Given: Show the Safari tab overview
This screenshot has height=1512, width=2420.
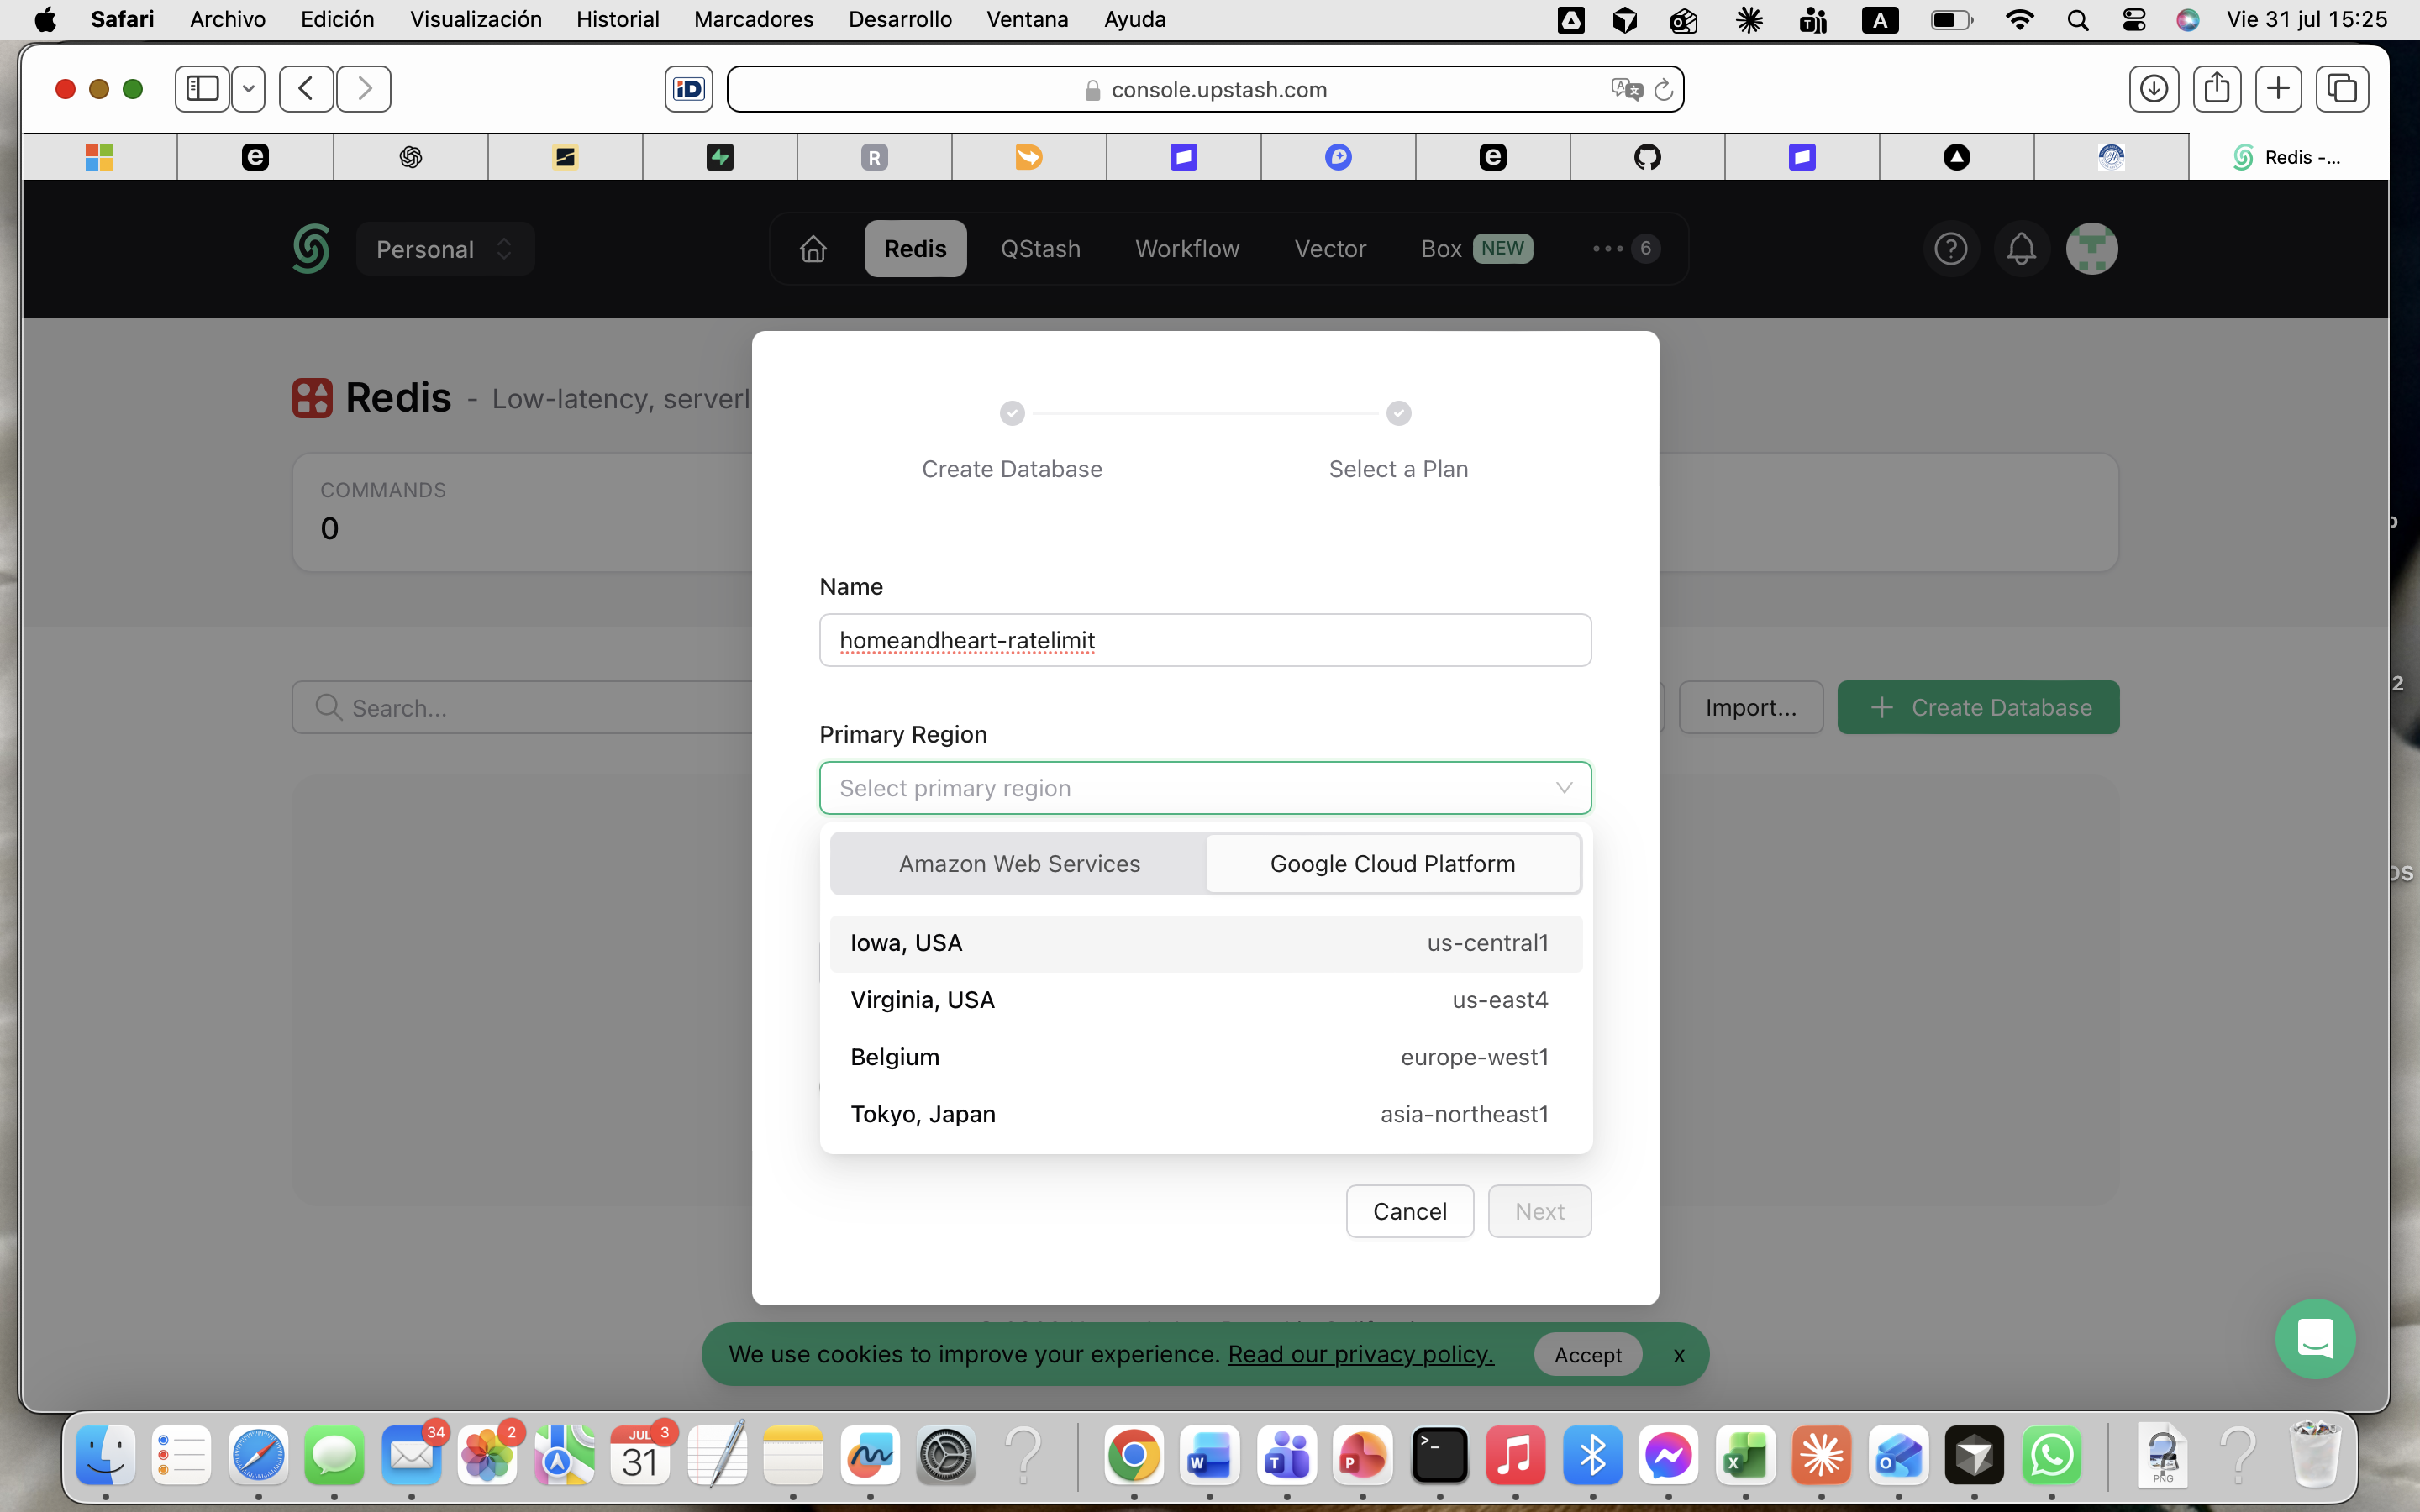Looking at the screenshot, I should pos(2342,89).
